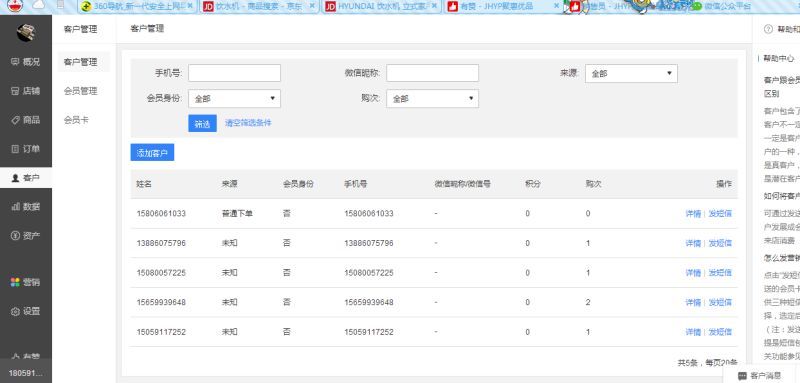This screenshot has height=383, width=800.
Task: Click the shop avatar logo at sidebar top
Action: pyautogui.click(x=26, y=33)
